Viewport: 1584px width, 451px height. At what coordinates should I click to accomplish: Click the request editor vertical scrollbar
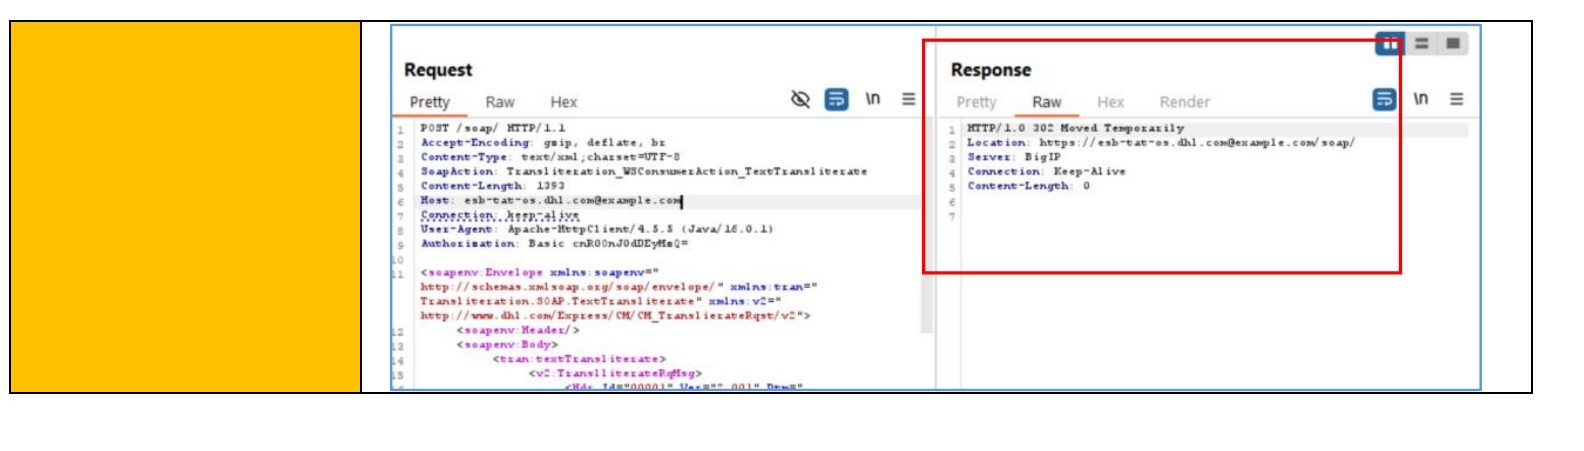pyautogui.click(x=927, y=230)
